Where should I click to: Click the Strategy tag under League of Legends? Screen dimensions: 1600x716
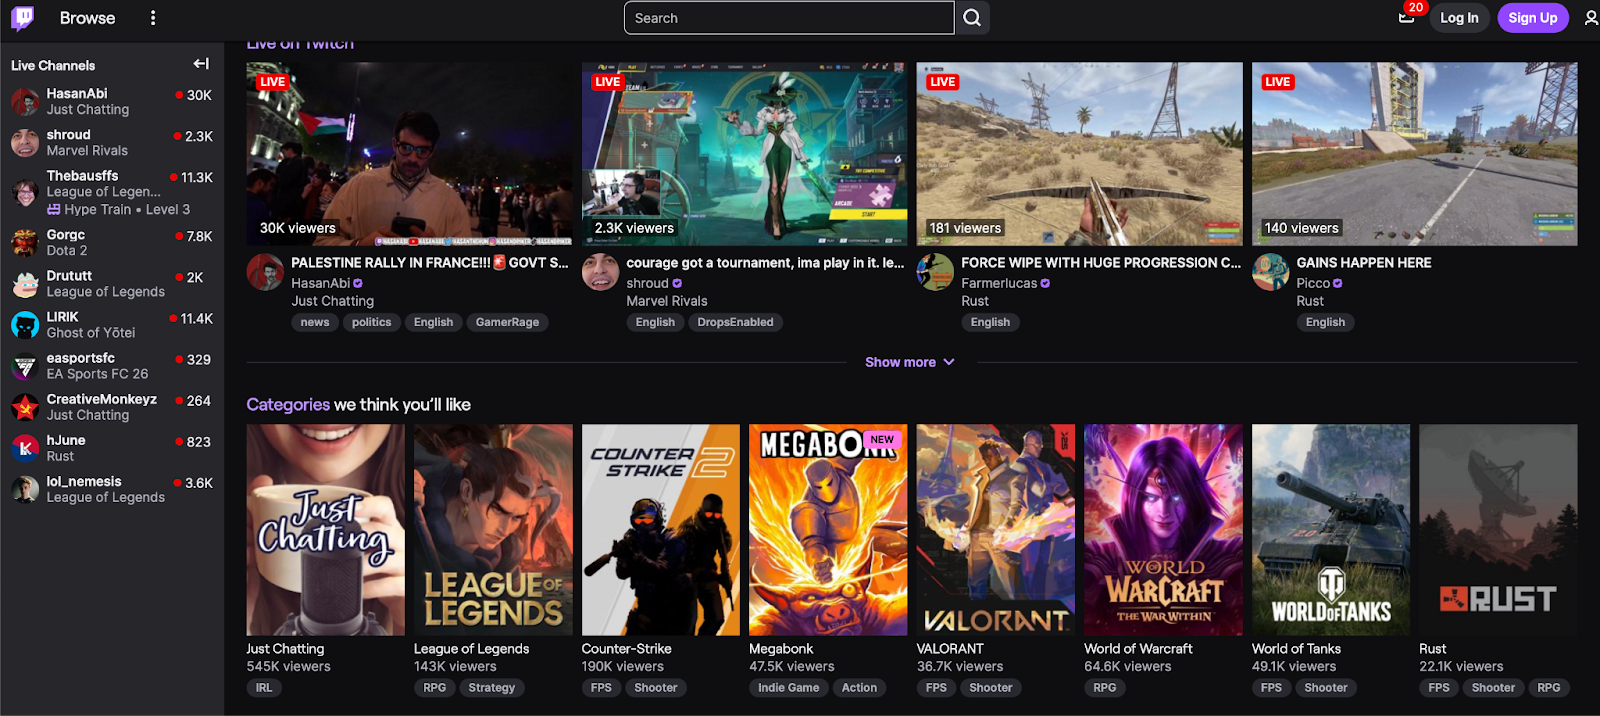pos(491,688)
